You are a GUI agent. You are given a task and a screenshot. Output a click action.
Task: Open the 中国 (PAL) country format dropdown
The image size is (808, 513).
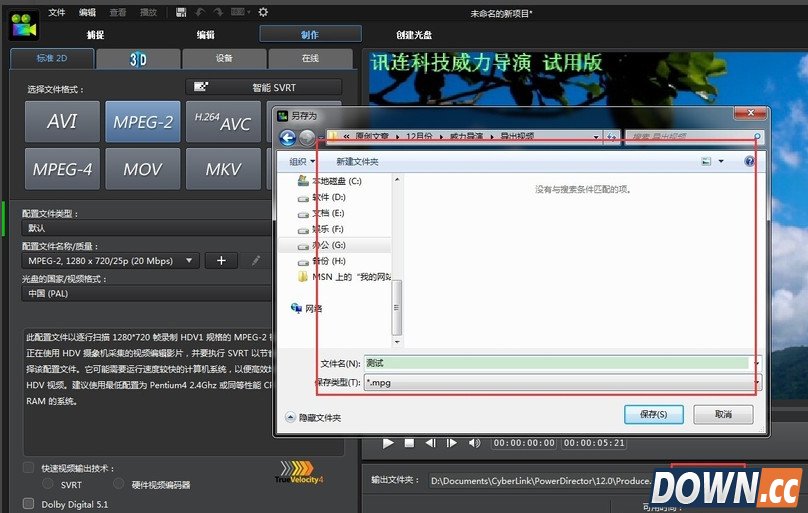147,293
